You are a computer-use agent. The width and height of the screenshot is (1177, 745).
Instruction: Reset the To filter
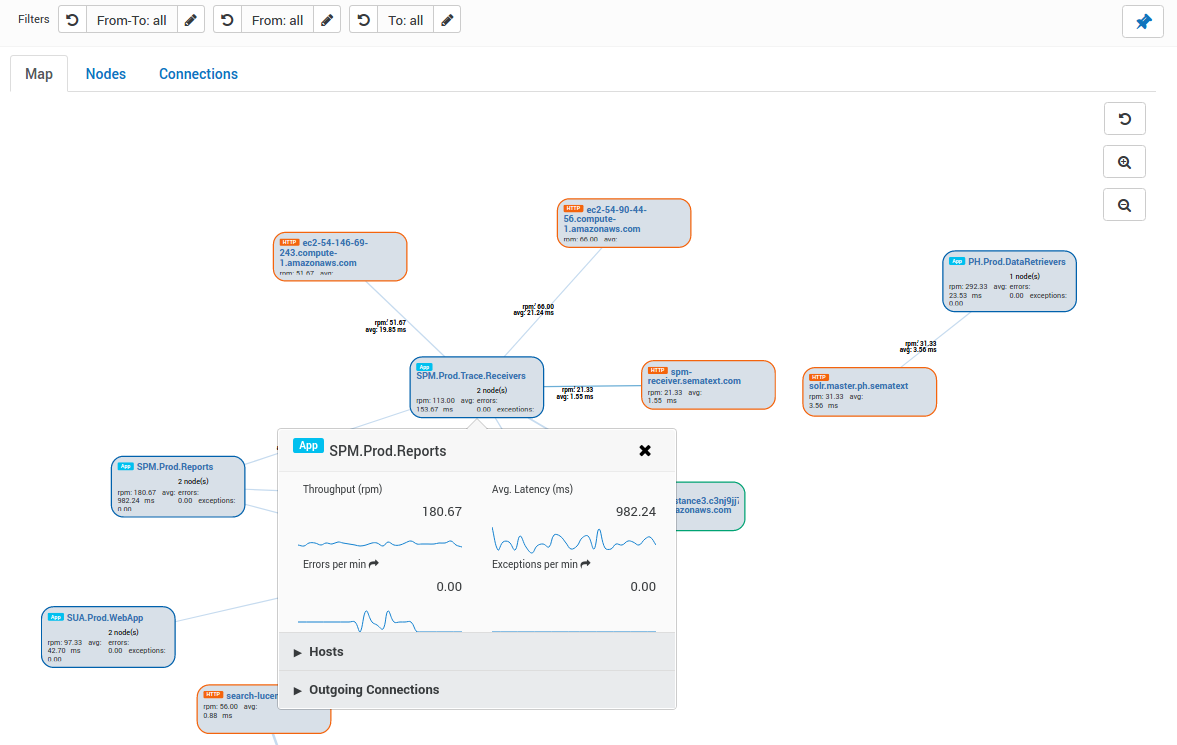pyautogui.click(x=363, y=20)
